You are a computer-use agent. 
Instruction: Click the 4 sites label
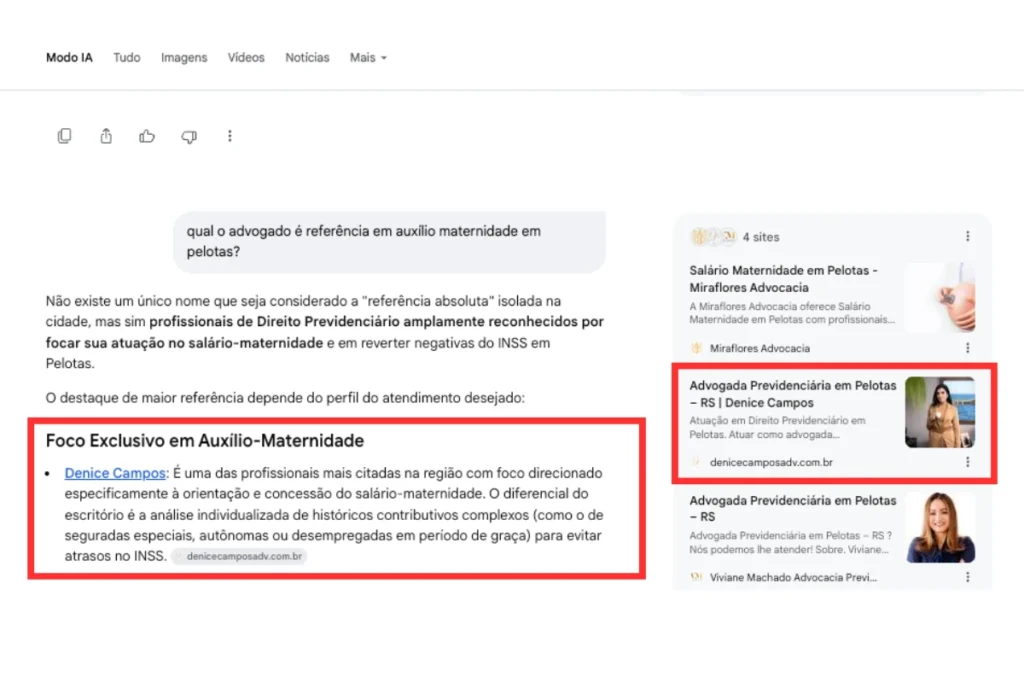761,237
